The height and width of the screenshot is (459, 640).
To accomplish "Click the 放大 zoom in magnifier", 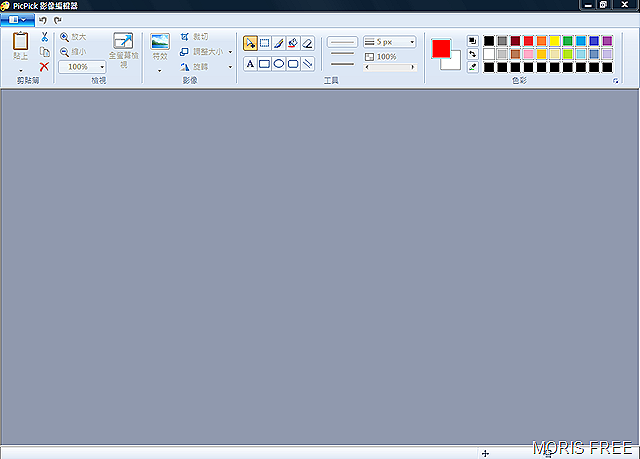I will [x=64, y=37].
